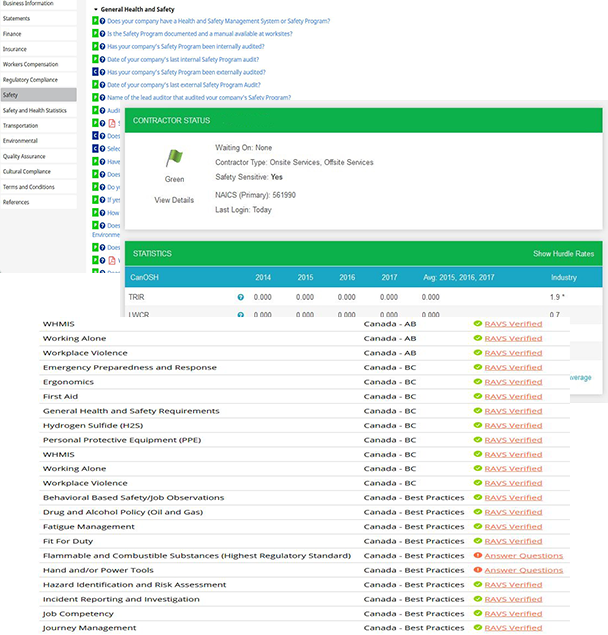Click the green check icon for Journey Management
608x635 pixels.
[478, 628]
